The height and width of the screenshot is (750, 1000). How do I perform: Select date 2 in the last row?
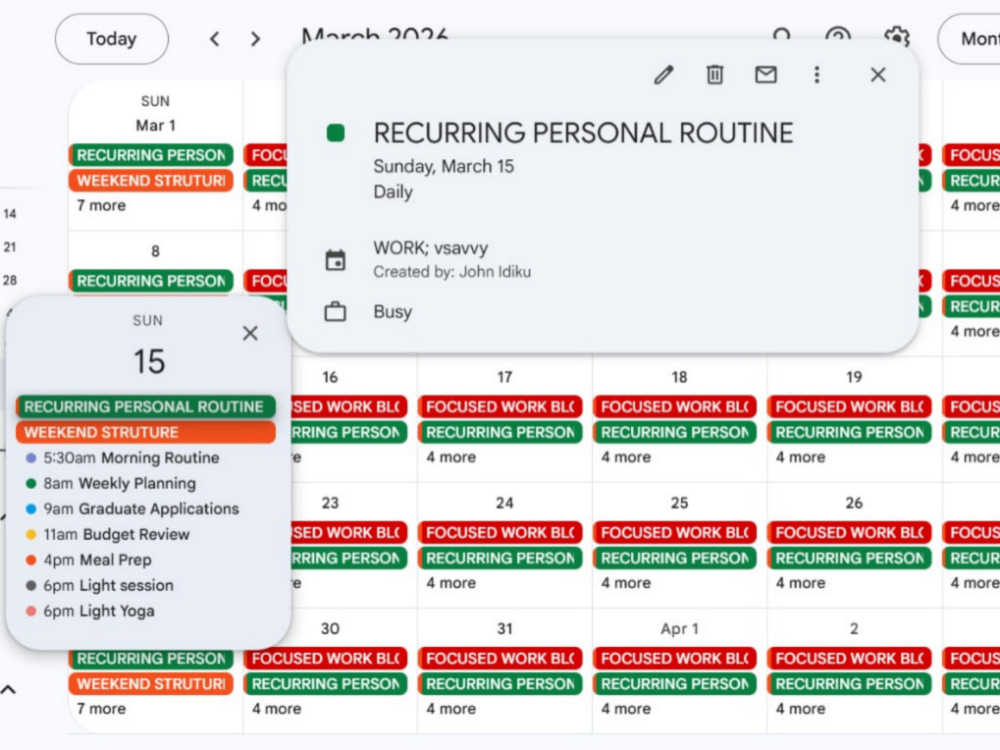854,629
